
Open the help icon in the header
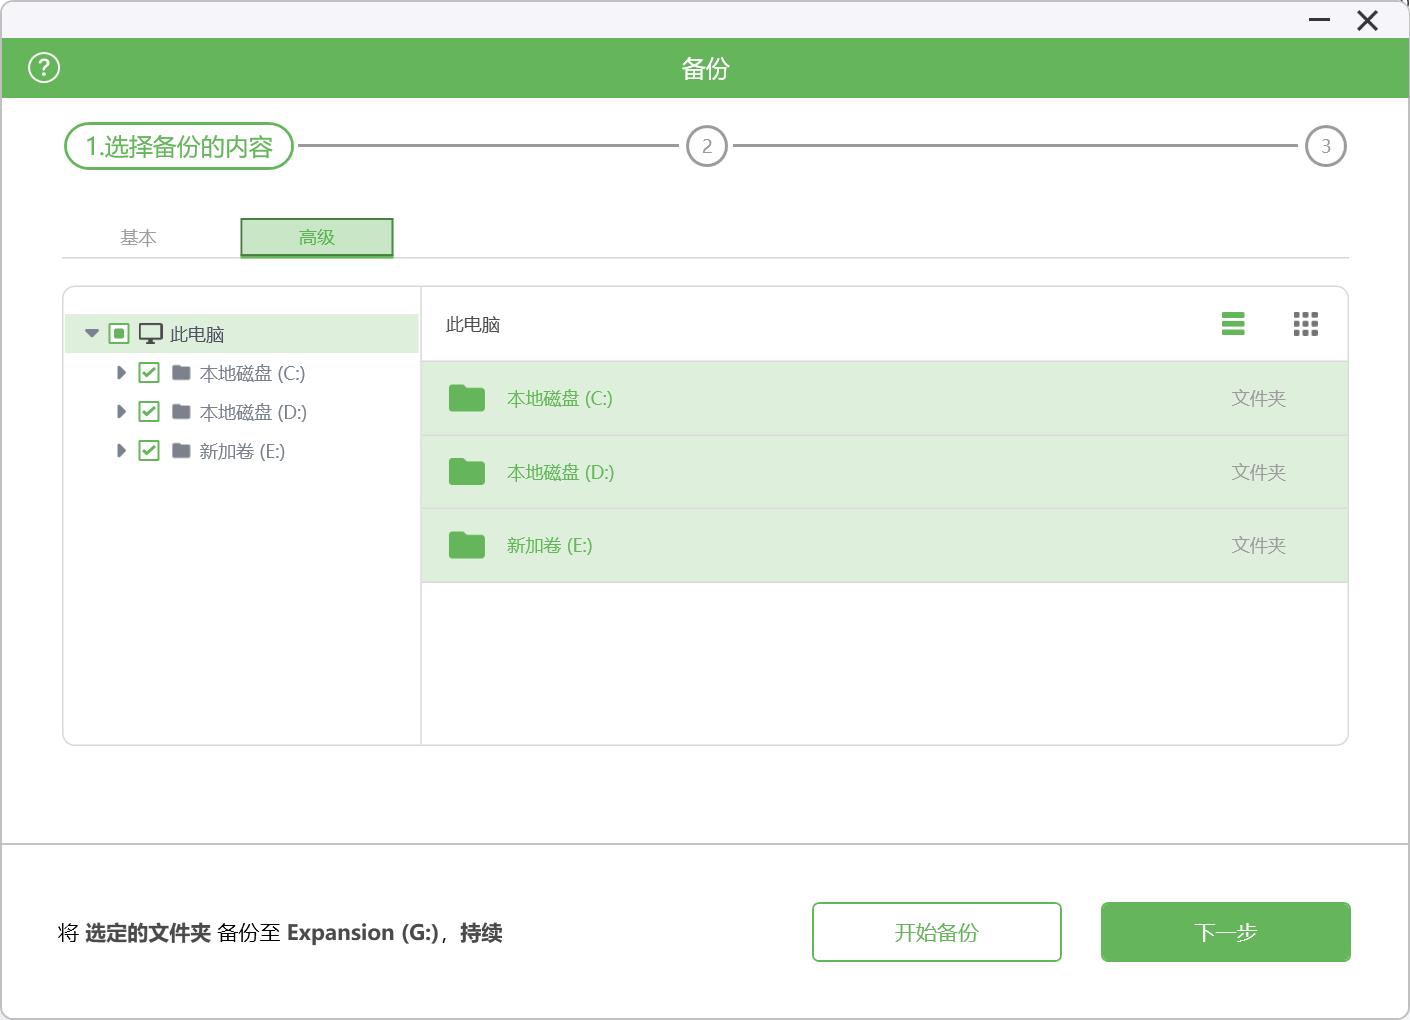click(x=42, y=67)
